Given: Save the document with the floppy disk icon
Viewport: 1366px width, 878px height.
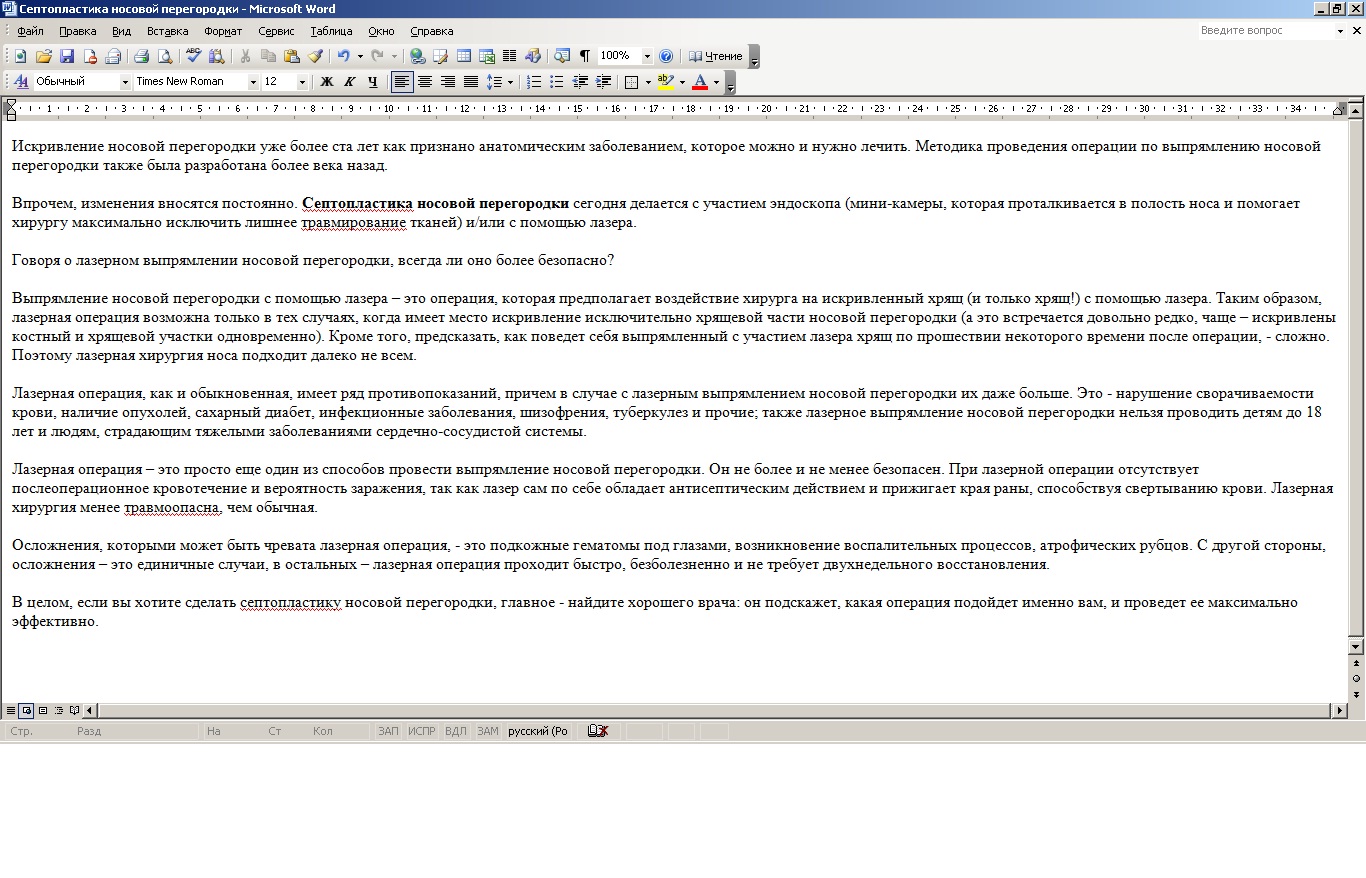Looking at the screenshot, I should coord(67,56).
